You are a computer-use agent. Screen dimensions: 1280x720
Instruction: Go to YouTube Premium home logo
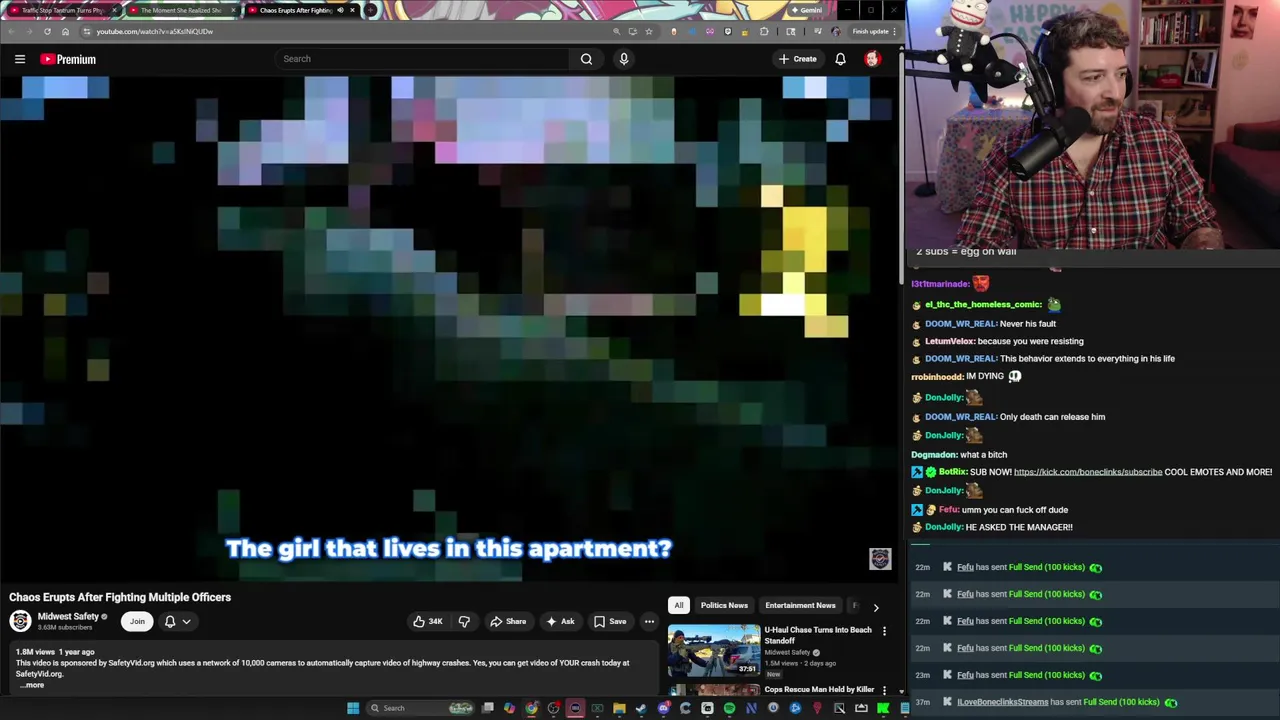click(68, 59)
